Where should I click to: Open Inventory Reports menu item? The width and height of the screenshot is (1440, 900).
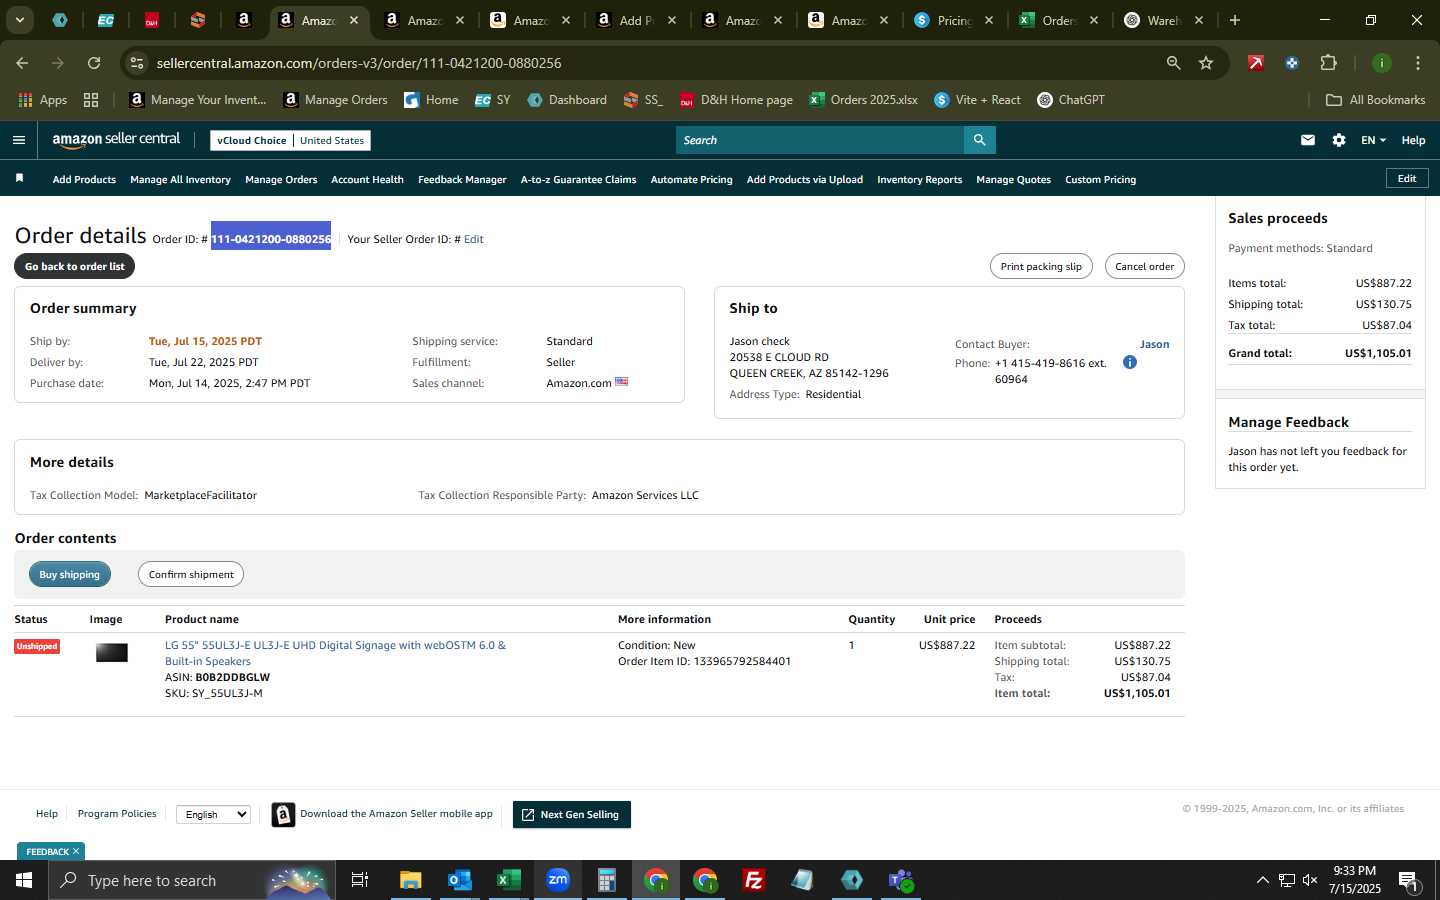pos(919,179)
